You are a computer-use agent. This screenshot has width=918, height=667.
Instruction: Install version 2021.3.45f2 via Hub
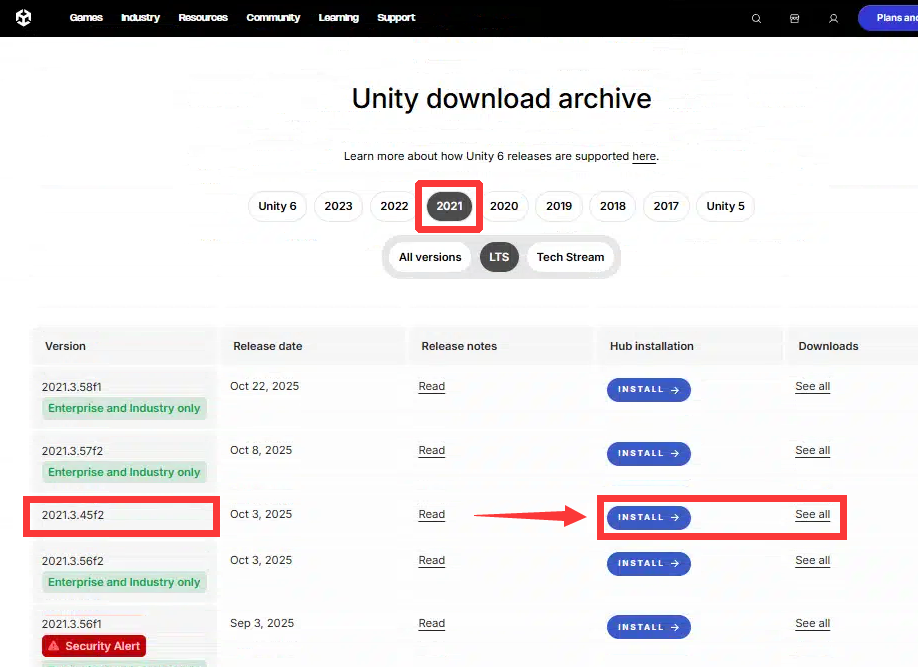648,517
